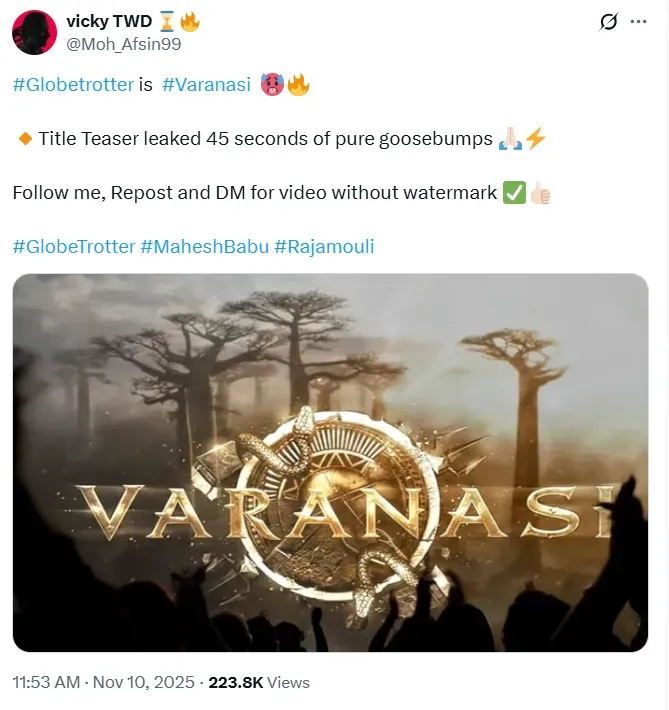Click the lightning bolt emoji

(x=535, y=139)
